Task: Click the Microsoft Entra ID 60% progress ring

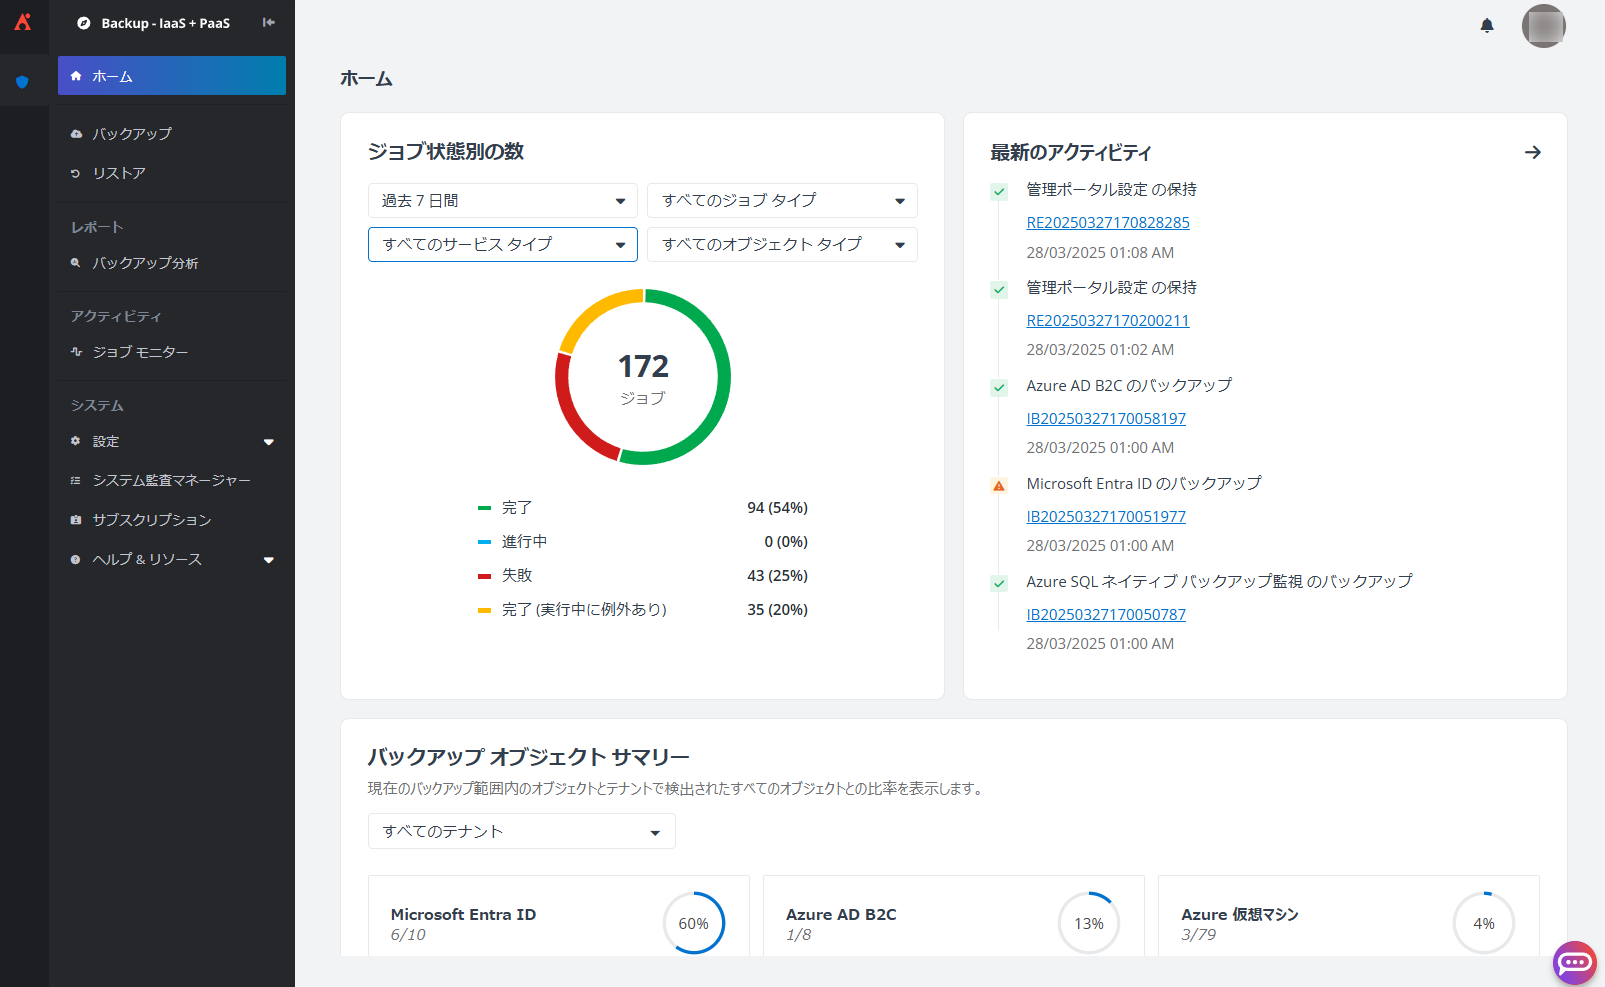Action: pyautogui.click(x=694, y=923)
